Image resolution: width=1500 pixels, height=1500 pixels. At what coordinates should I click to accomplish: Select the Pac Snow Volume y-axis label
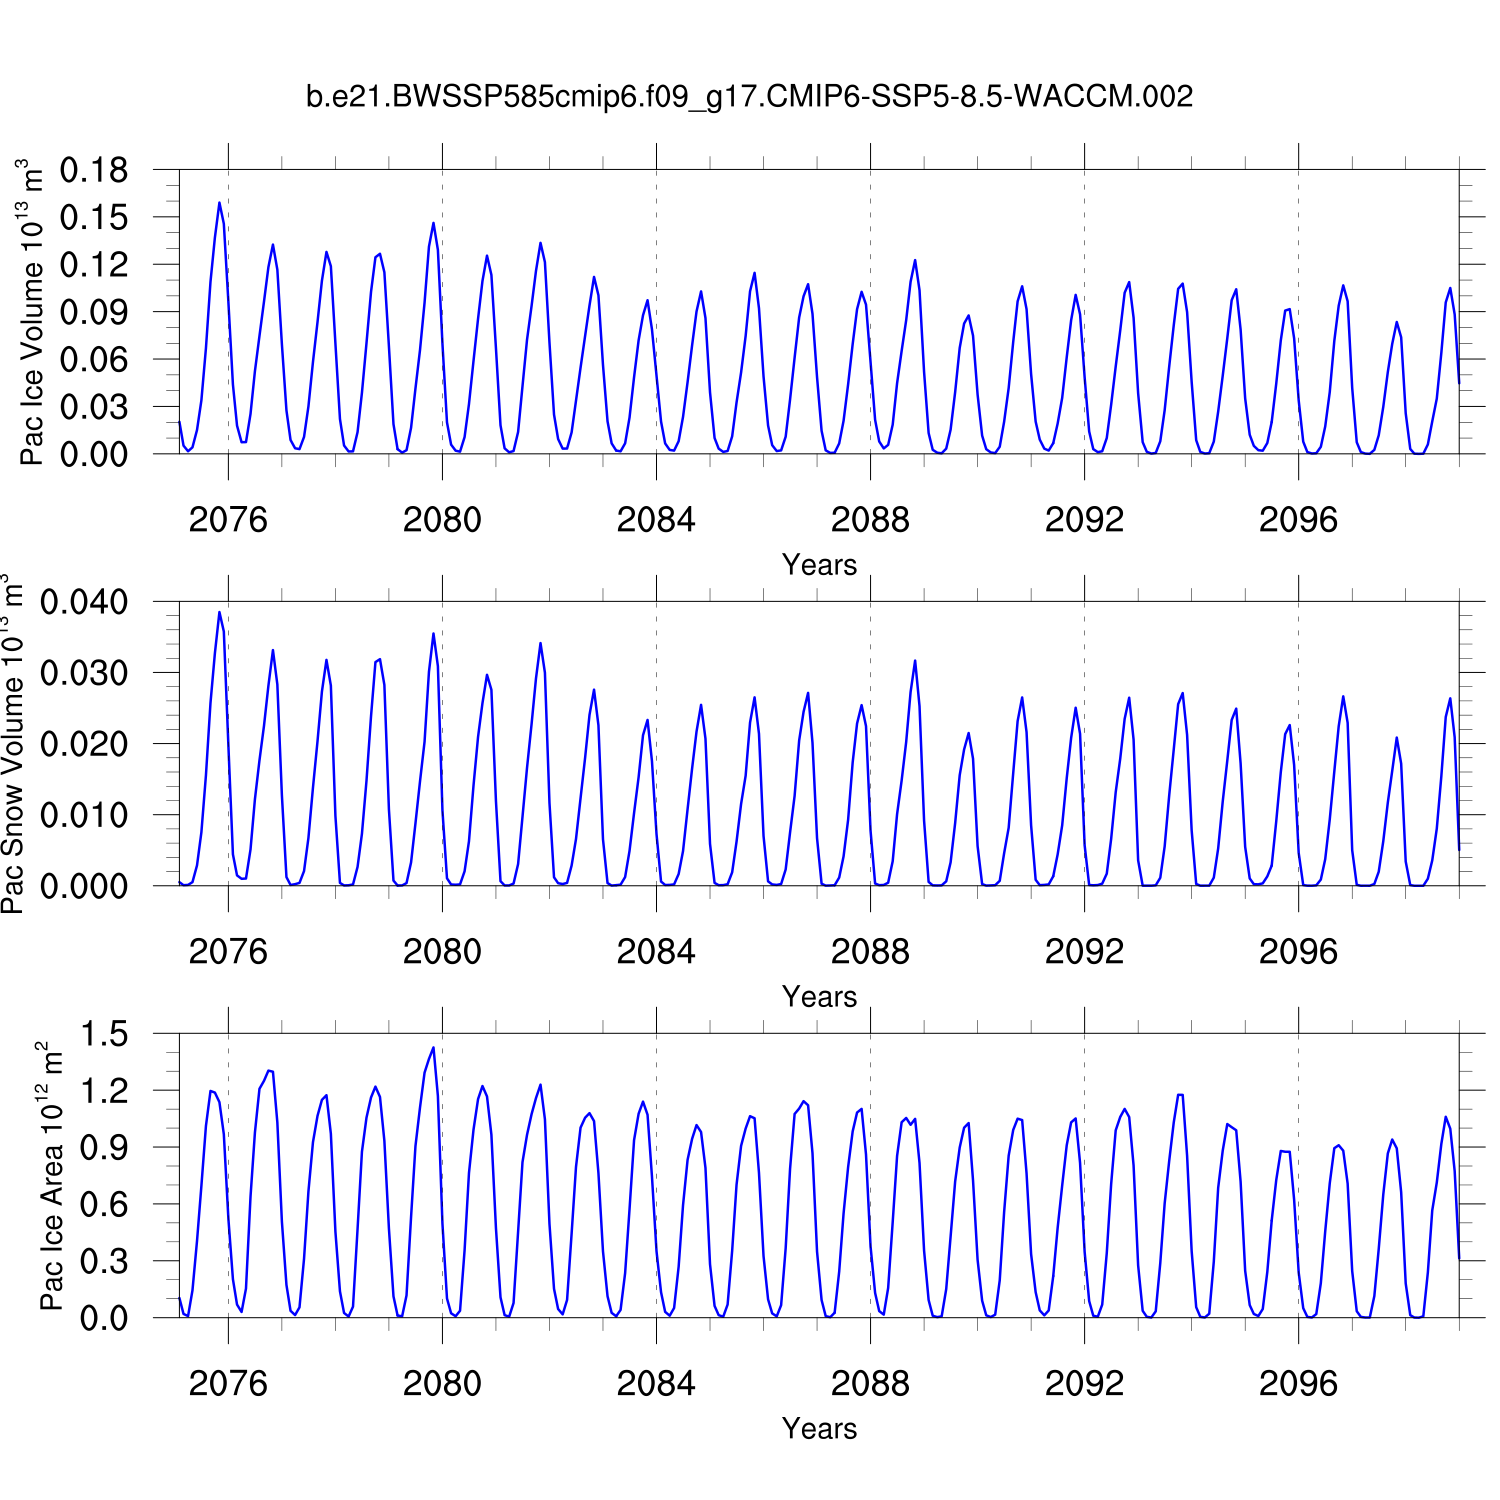click(12, 744)
